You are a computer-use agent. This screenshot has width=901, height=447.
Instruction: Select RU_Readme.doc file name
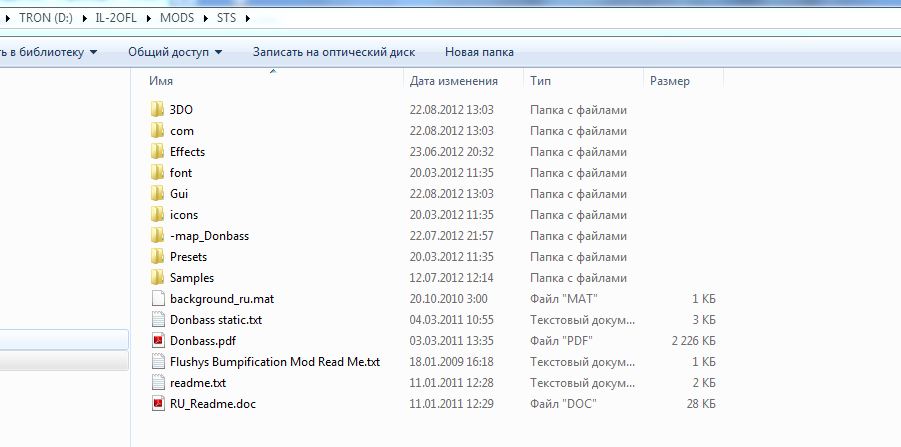coord(213,404)
